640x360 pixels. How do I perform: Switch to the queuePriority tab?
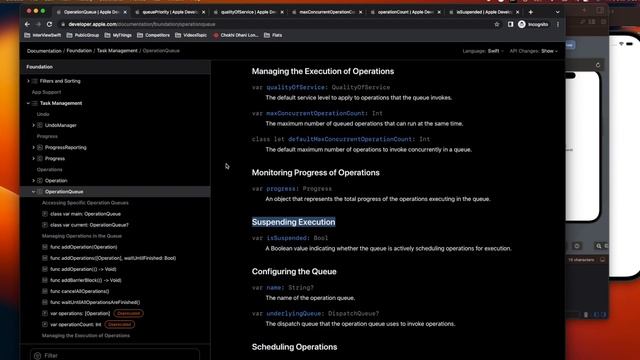169,12
